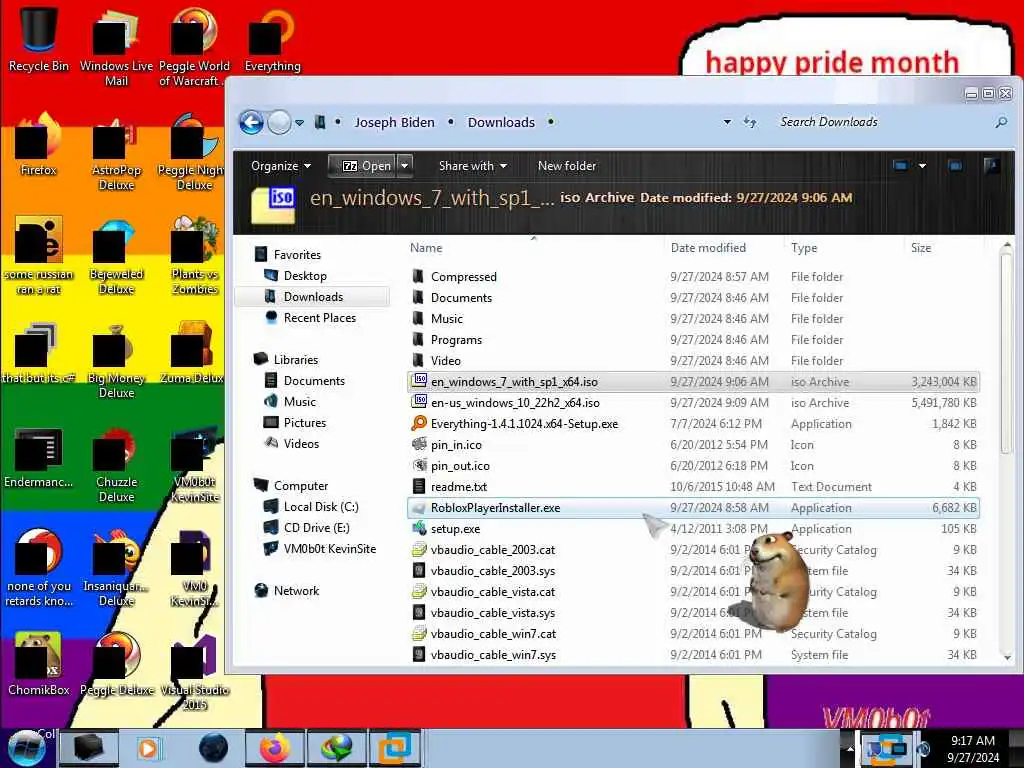Screen dimensions: 1024x768
Task: Click the change view icon
Action: point(901,166)
